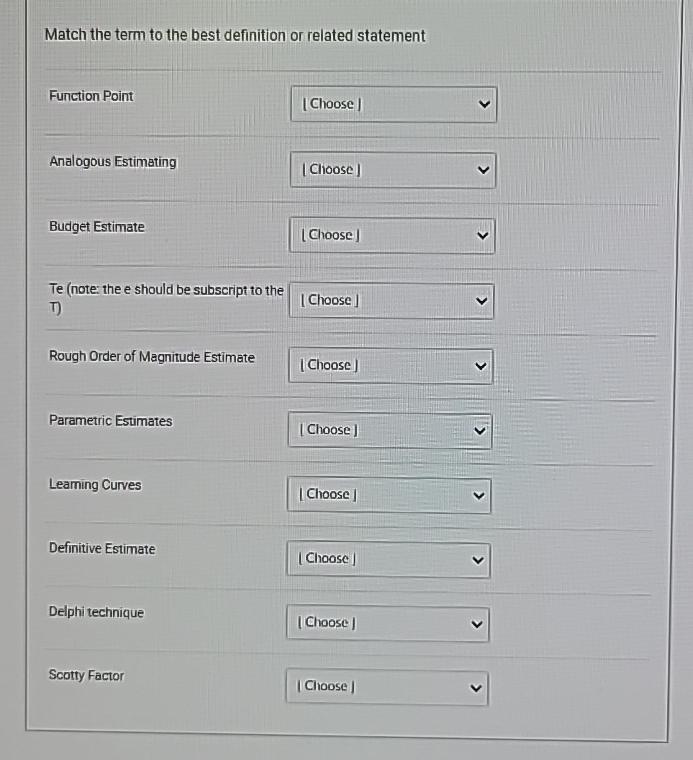Screen dimensions: 693x760
Task: Click the chevron arrow beside Scotty Factor
Action: coord(476,688)
